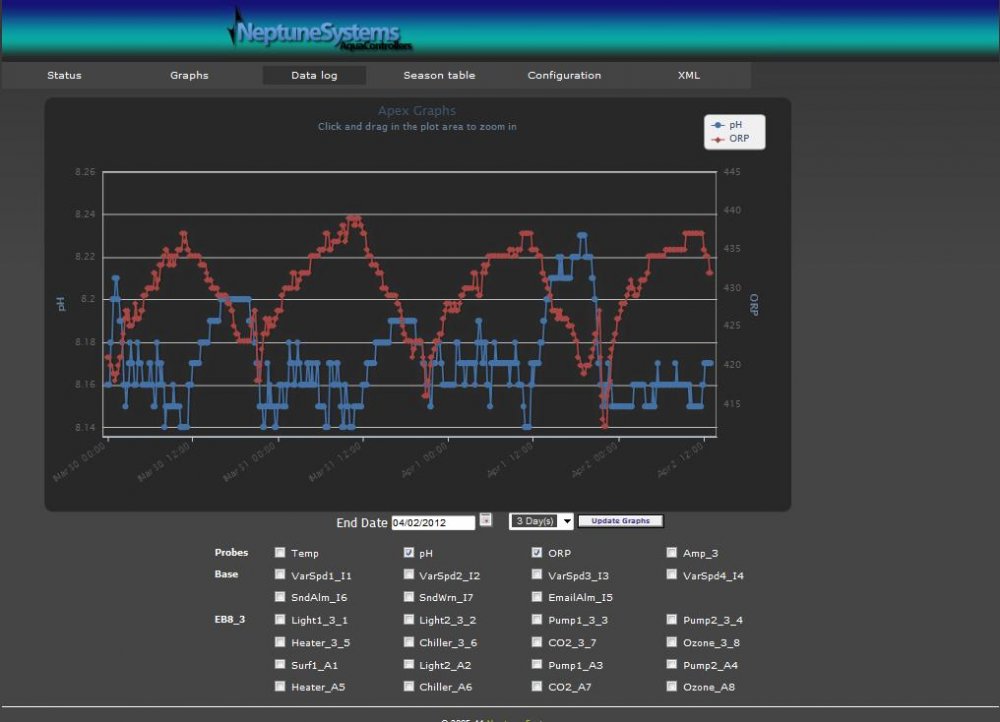Toggle ORP series in chart legend

[731, 138]
